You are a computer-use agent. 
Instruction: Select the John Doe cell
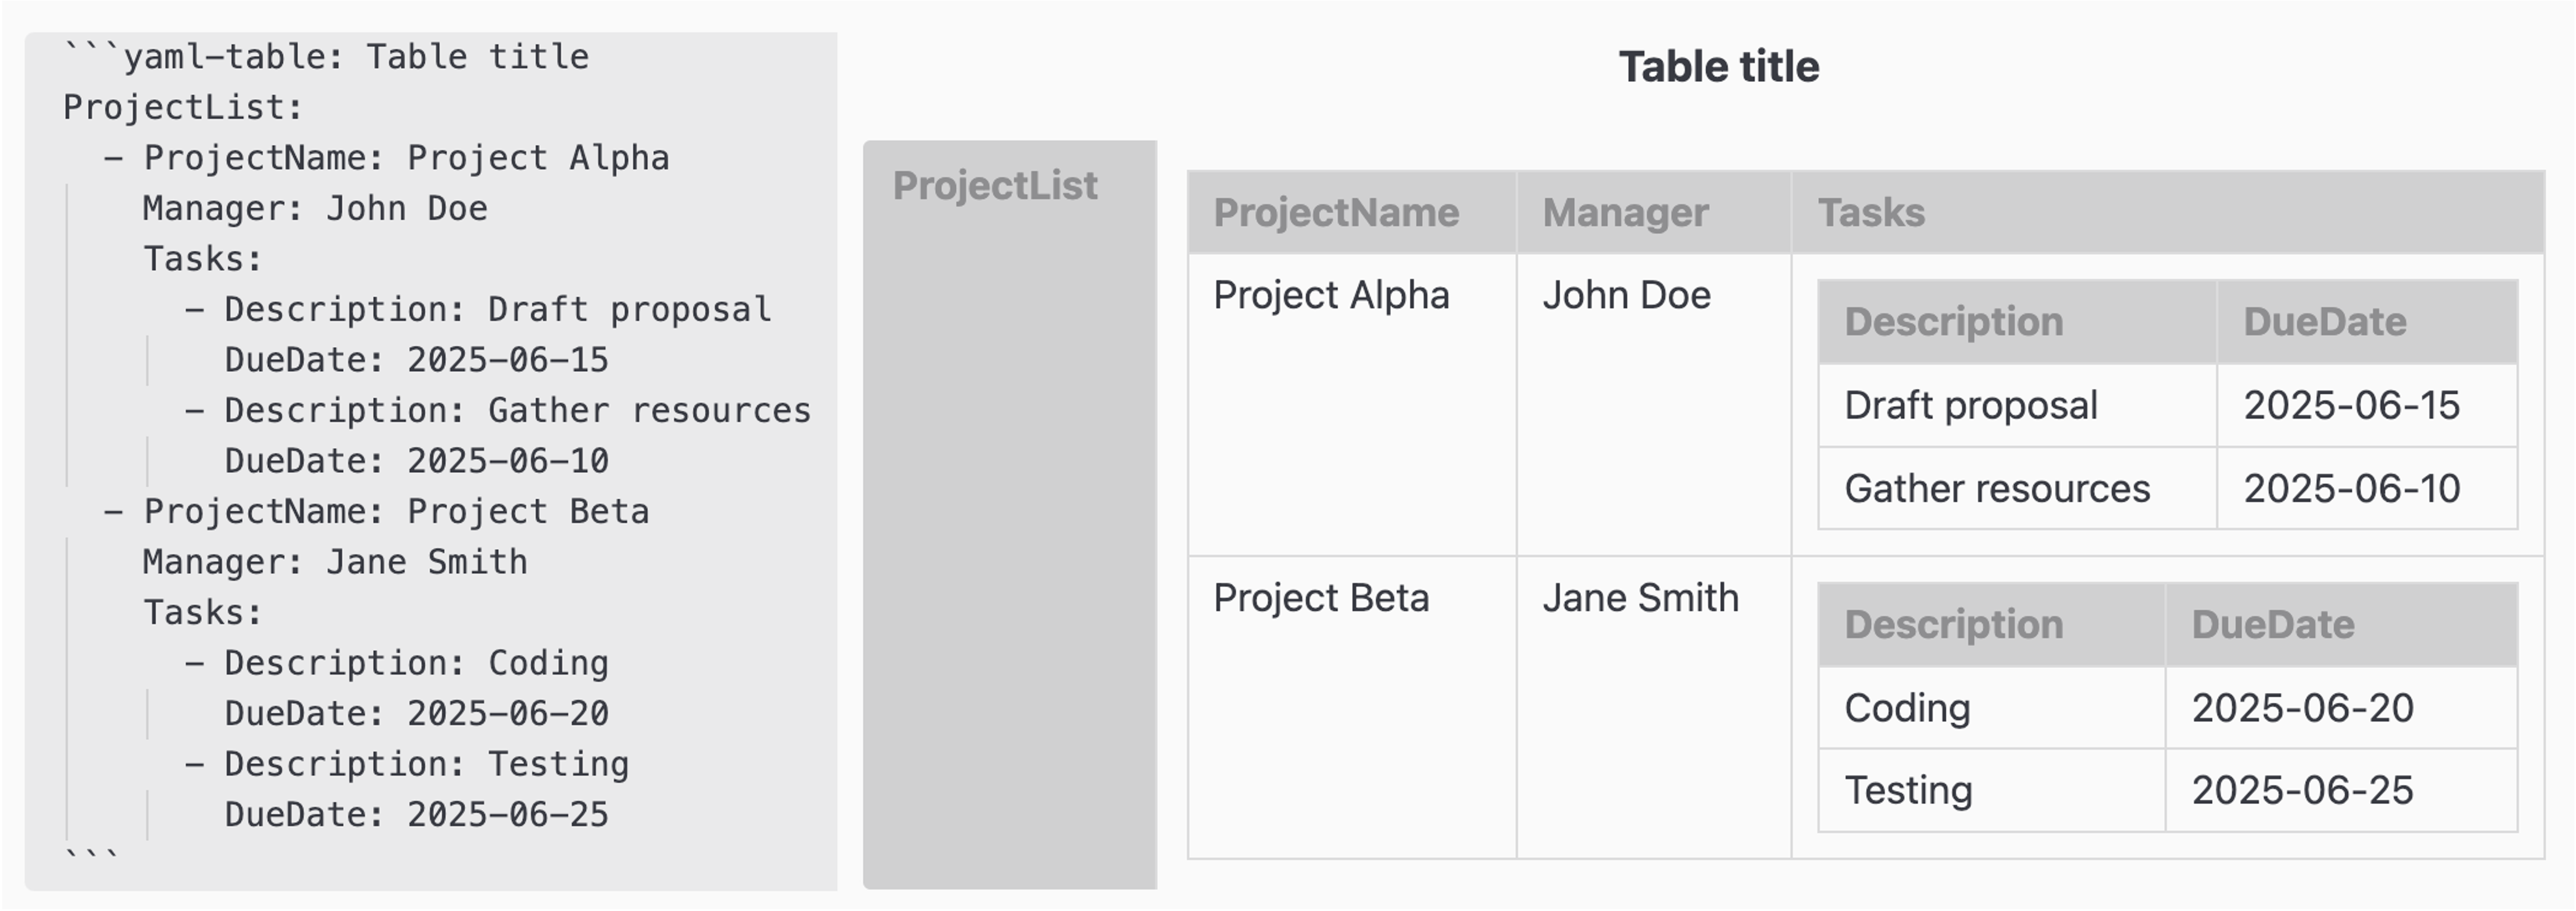(1654, 405)
